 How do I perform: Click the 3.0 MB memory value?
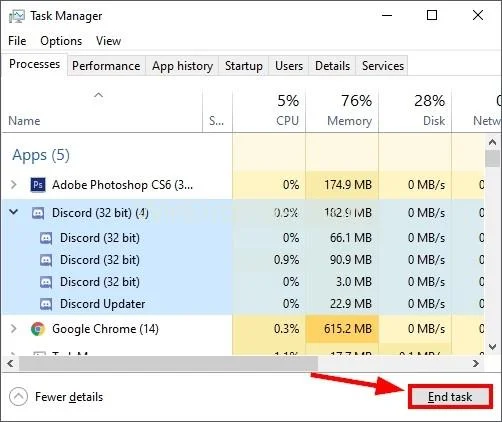(353, 282)
